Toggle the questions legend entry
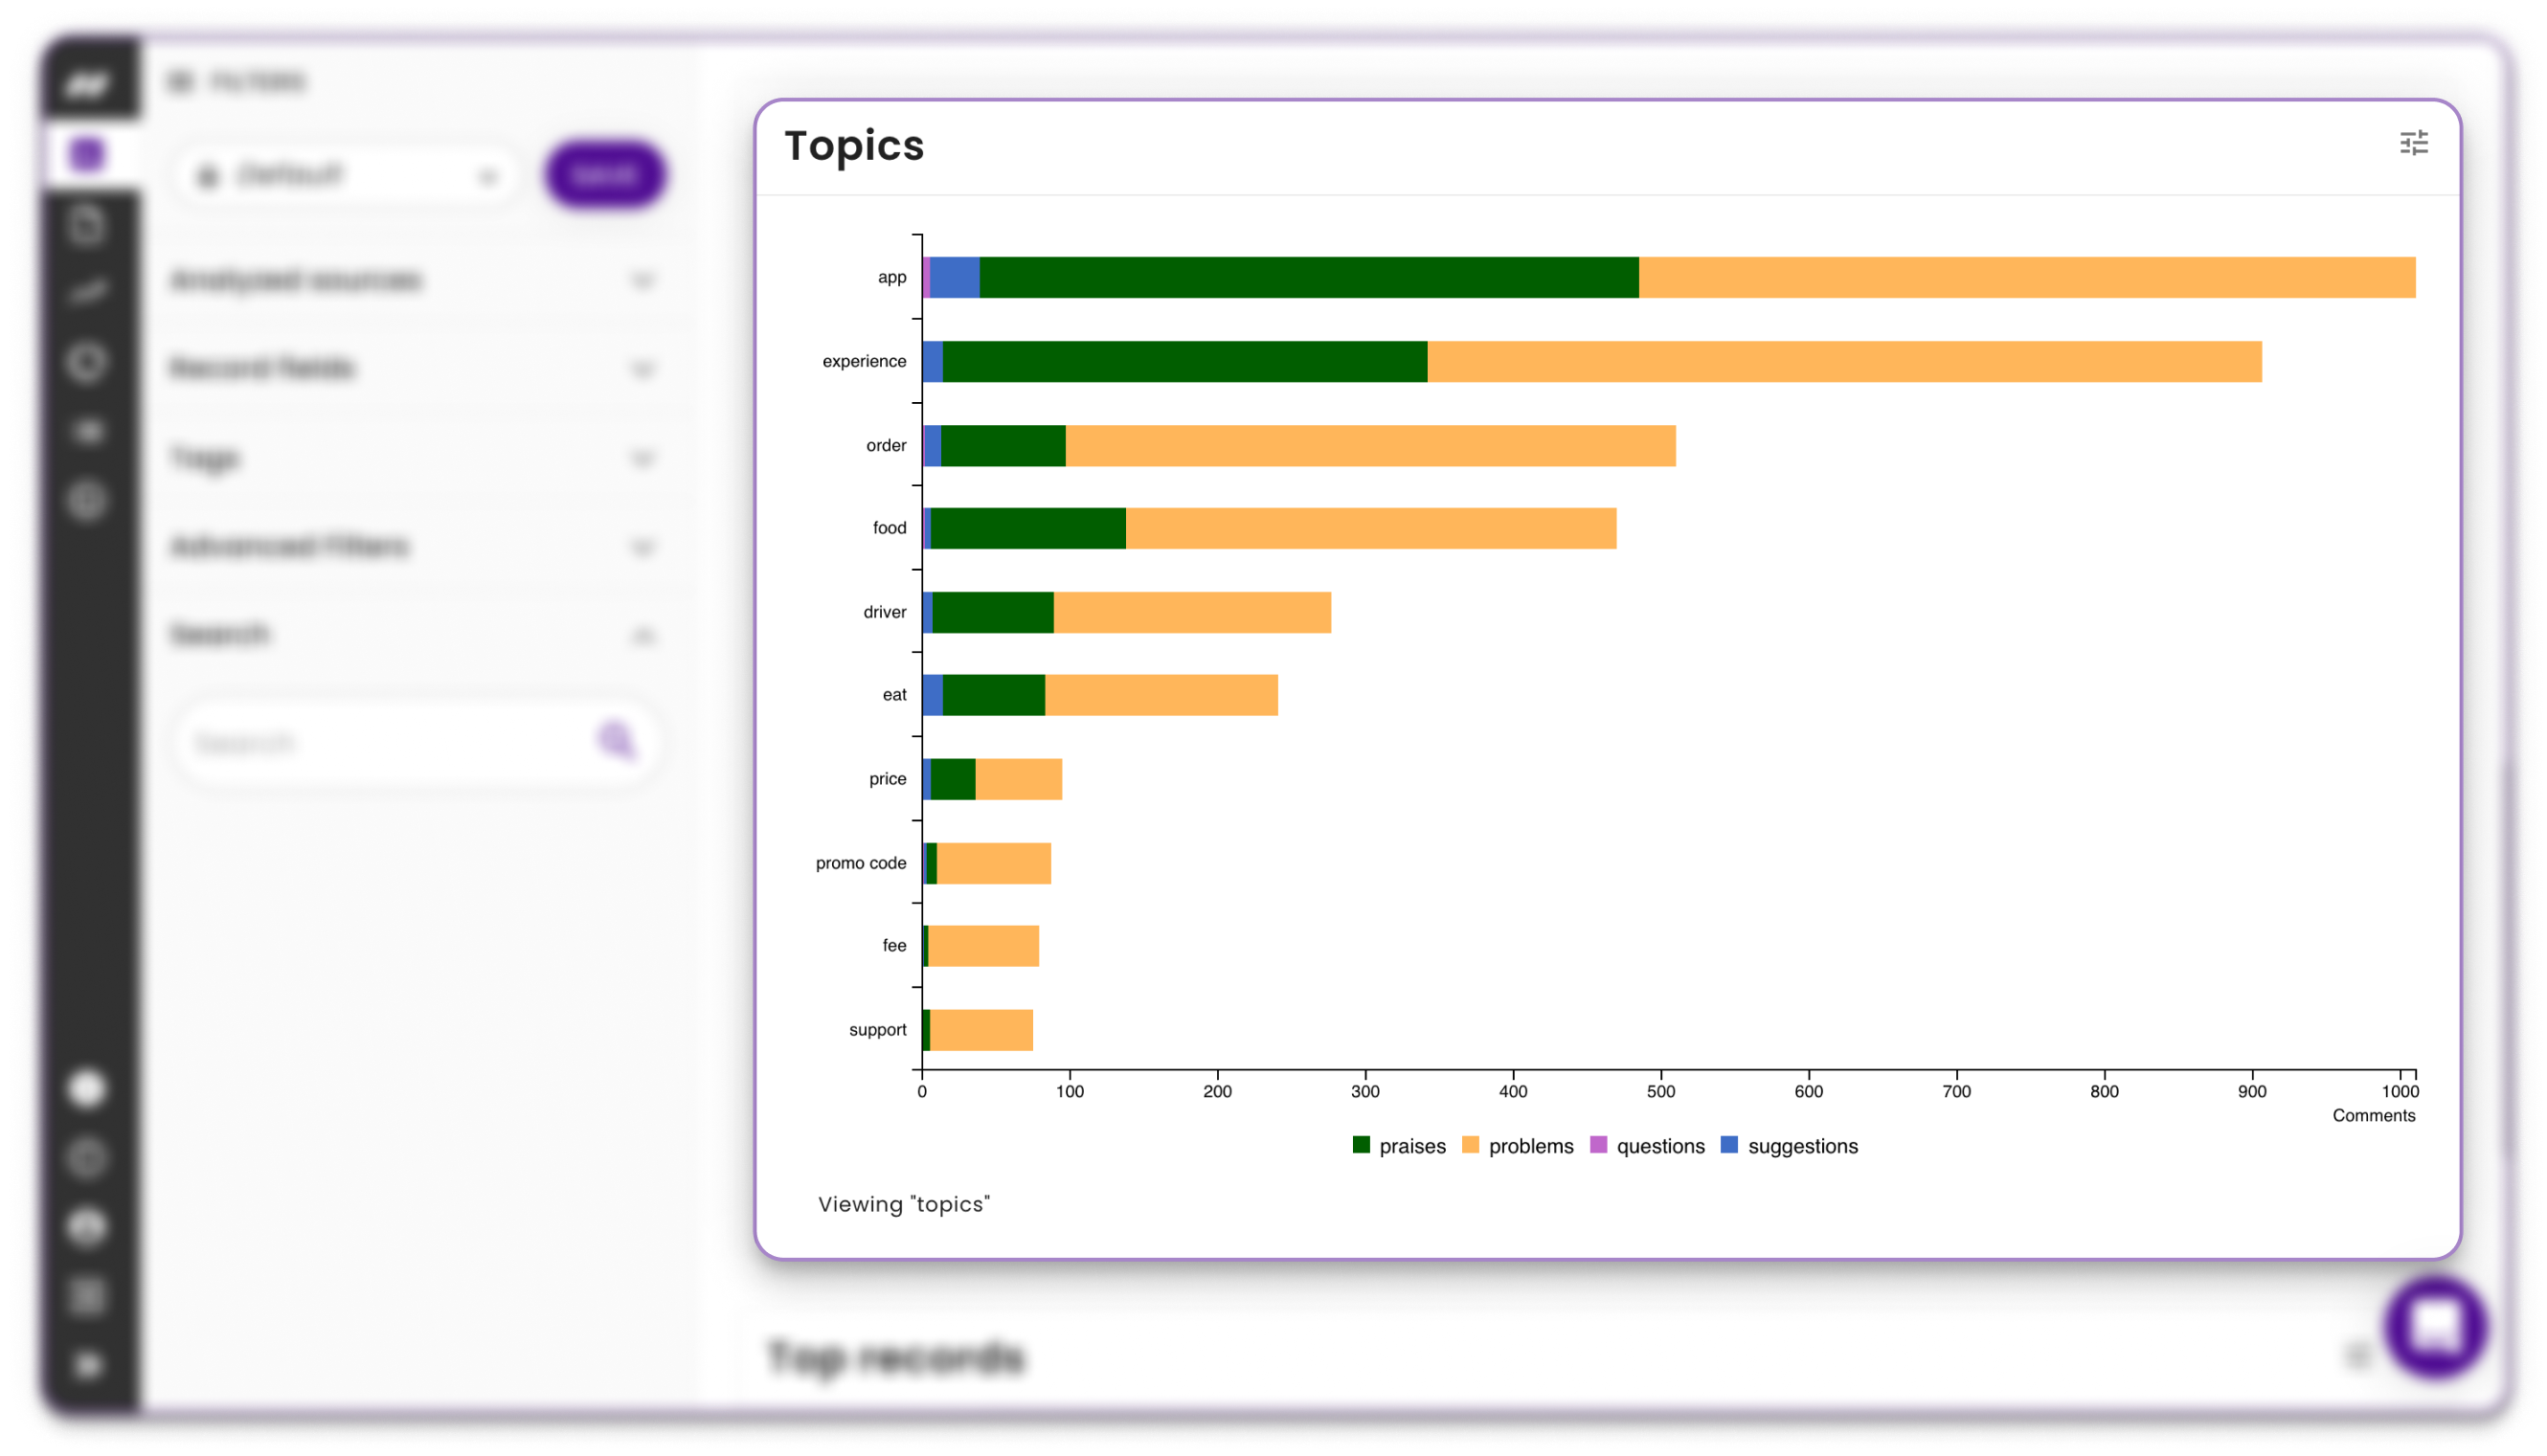Image resolution: width=2547 pixels, height=1456 pixels. [x=1646, y=1146]
